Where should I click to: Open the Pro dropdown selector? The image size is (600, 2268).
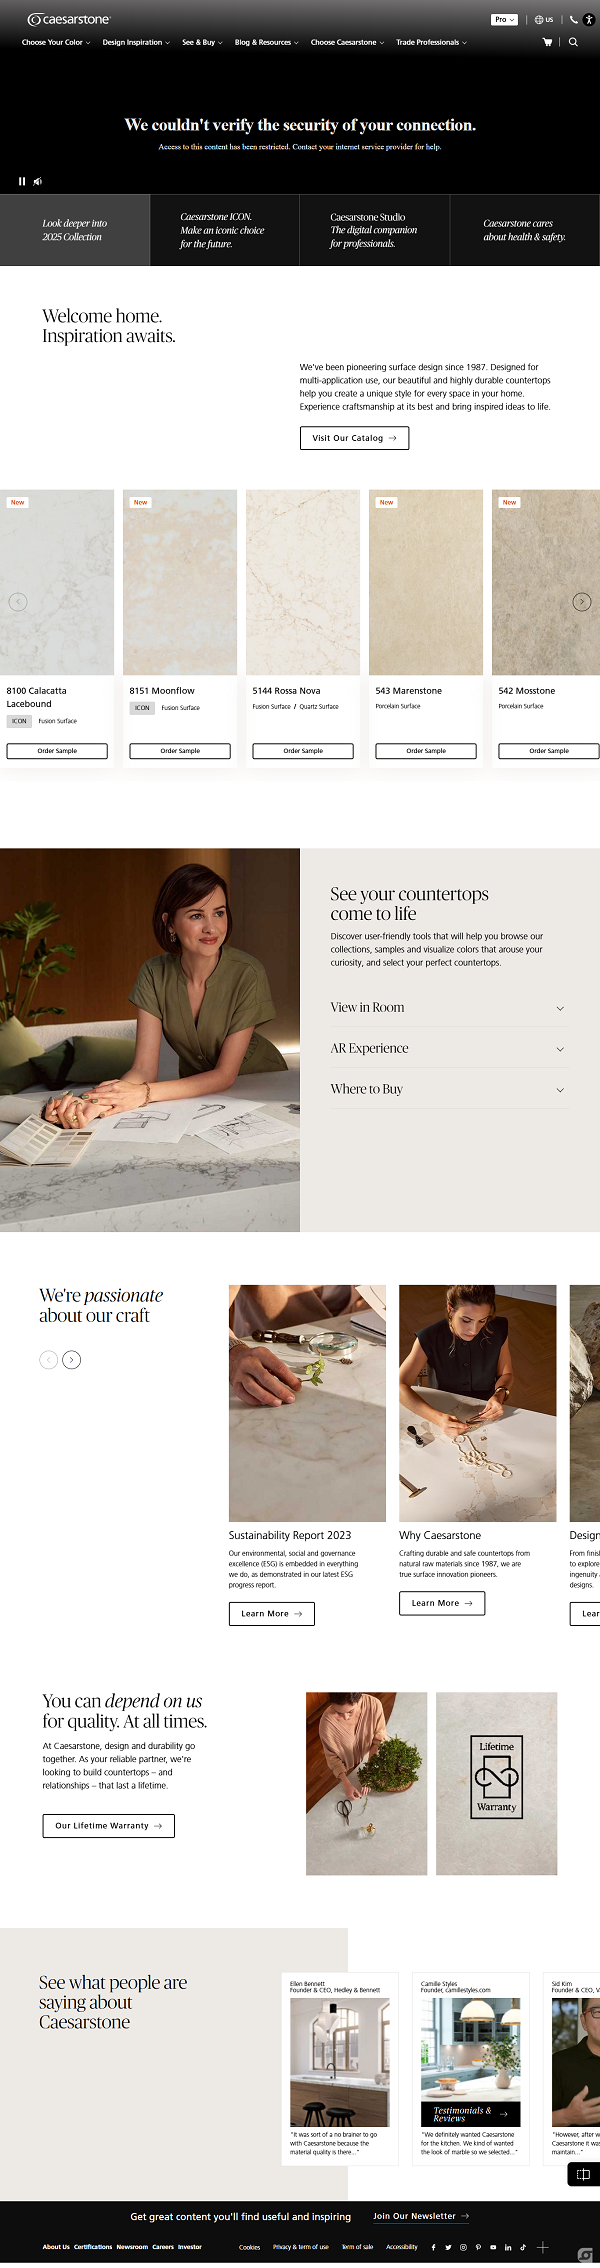(x=504, y=19)
